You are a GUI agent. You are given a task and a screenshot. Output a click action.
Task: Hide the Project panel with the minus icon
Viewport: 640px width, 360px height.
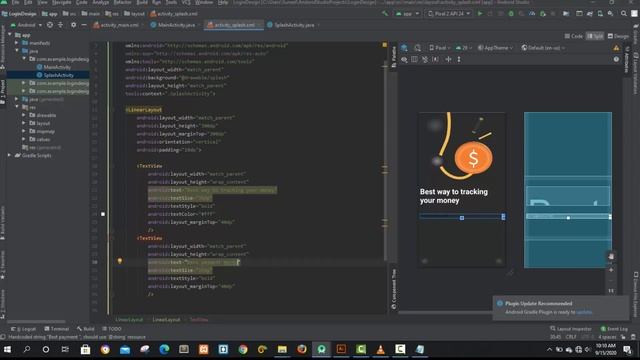coord(84,25)
